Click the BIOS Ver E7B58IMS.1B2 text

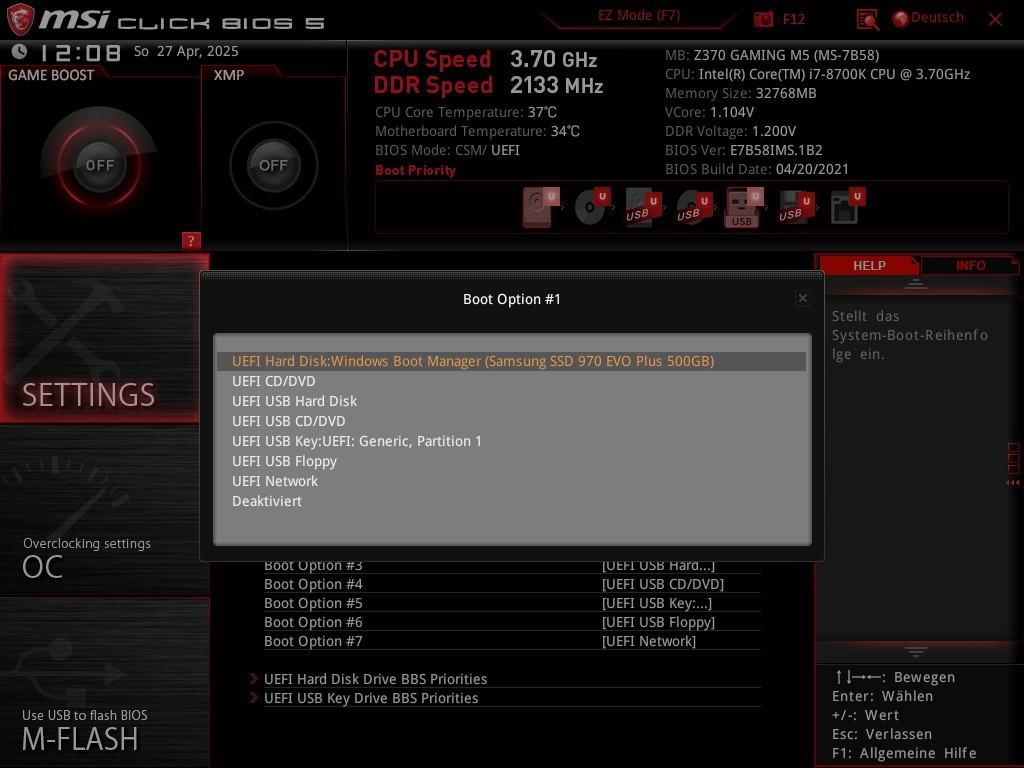743,150
